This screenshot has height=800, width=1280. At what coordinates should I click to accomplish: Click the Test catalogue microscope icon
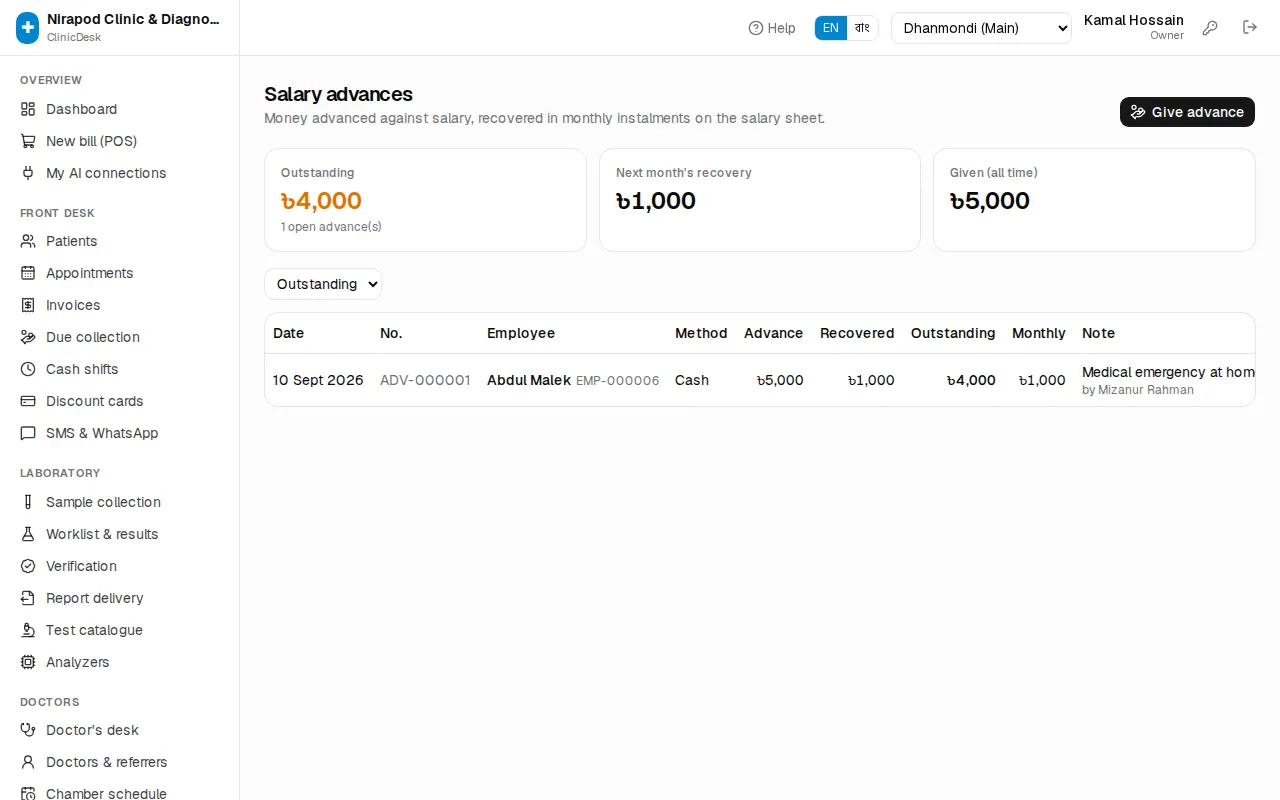click(28, 630)
